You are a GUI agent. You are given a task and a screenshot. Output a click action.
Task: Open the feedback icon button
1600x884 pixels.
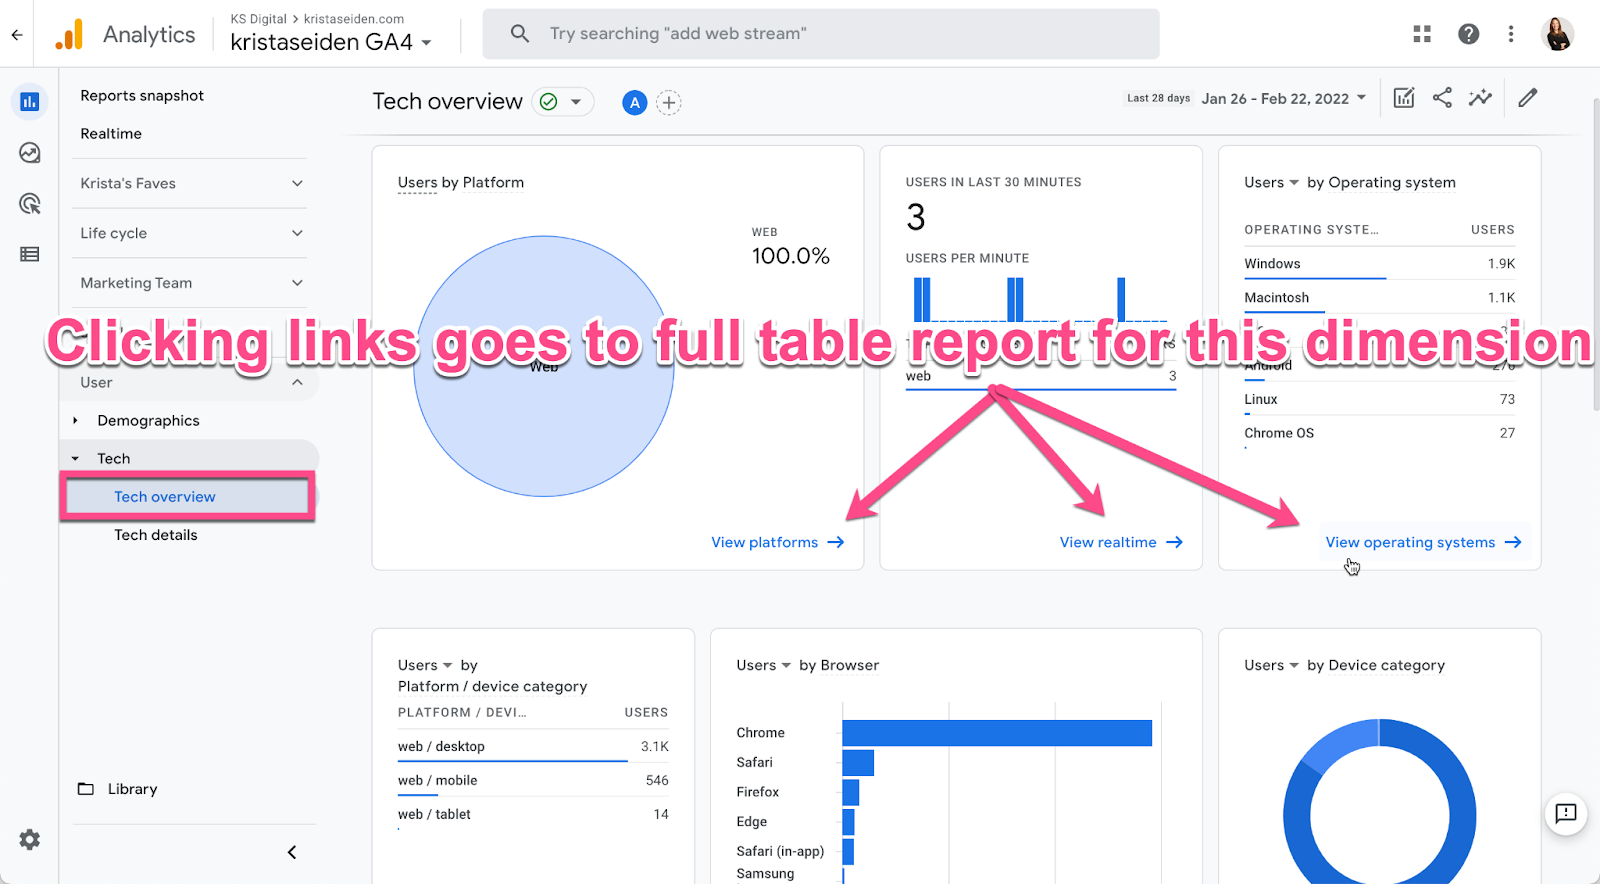coord(1566,814)
